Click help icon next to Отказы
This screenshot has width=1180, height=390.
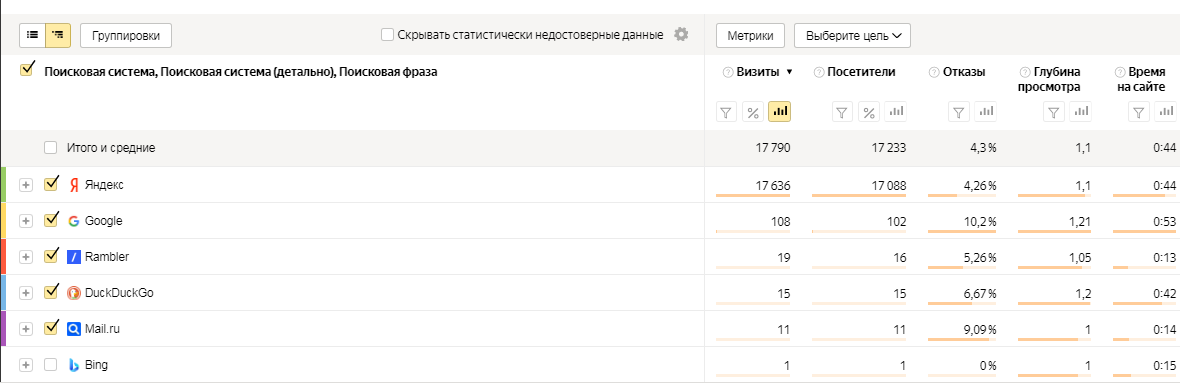(935, 72)
